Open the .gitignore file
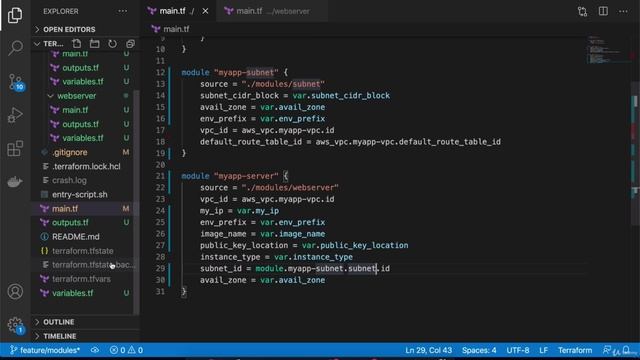The height and width of the screenshot is (360, 640). tap(70, 152)
